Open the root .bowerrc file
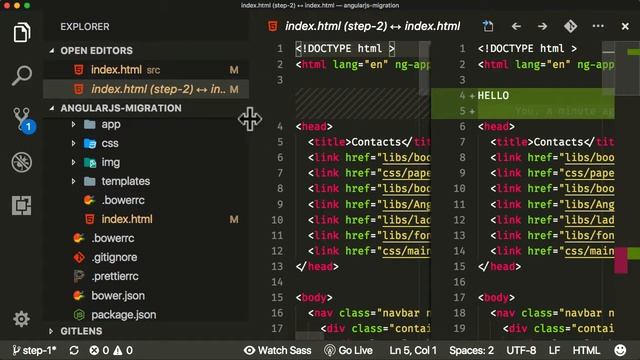640x360 pixels. click(146, 238)
